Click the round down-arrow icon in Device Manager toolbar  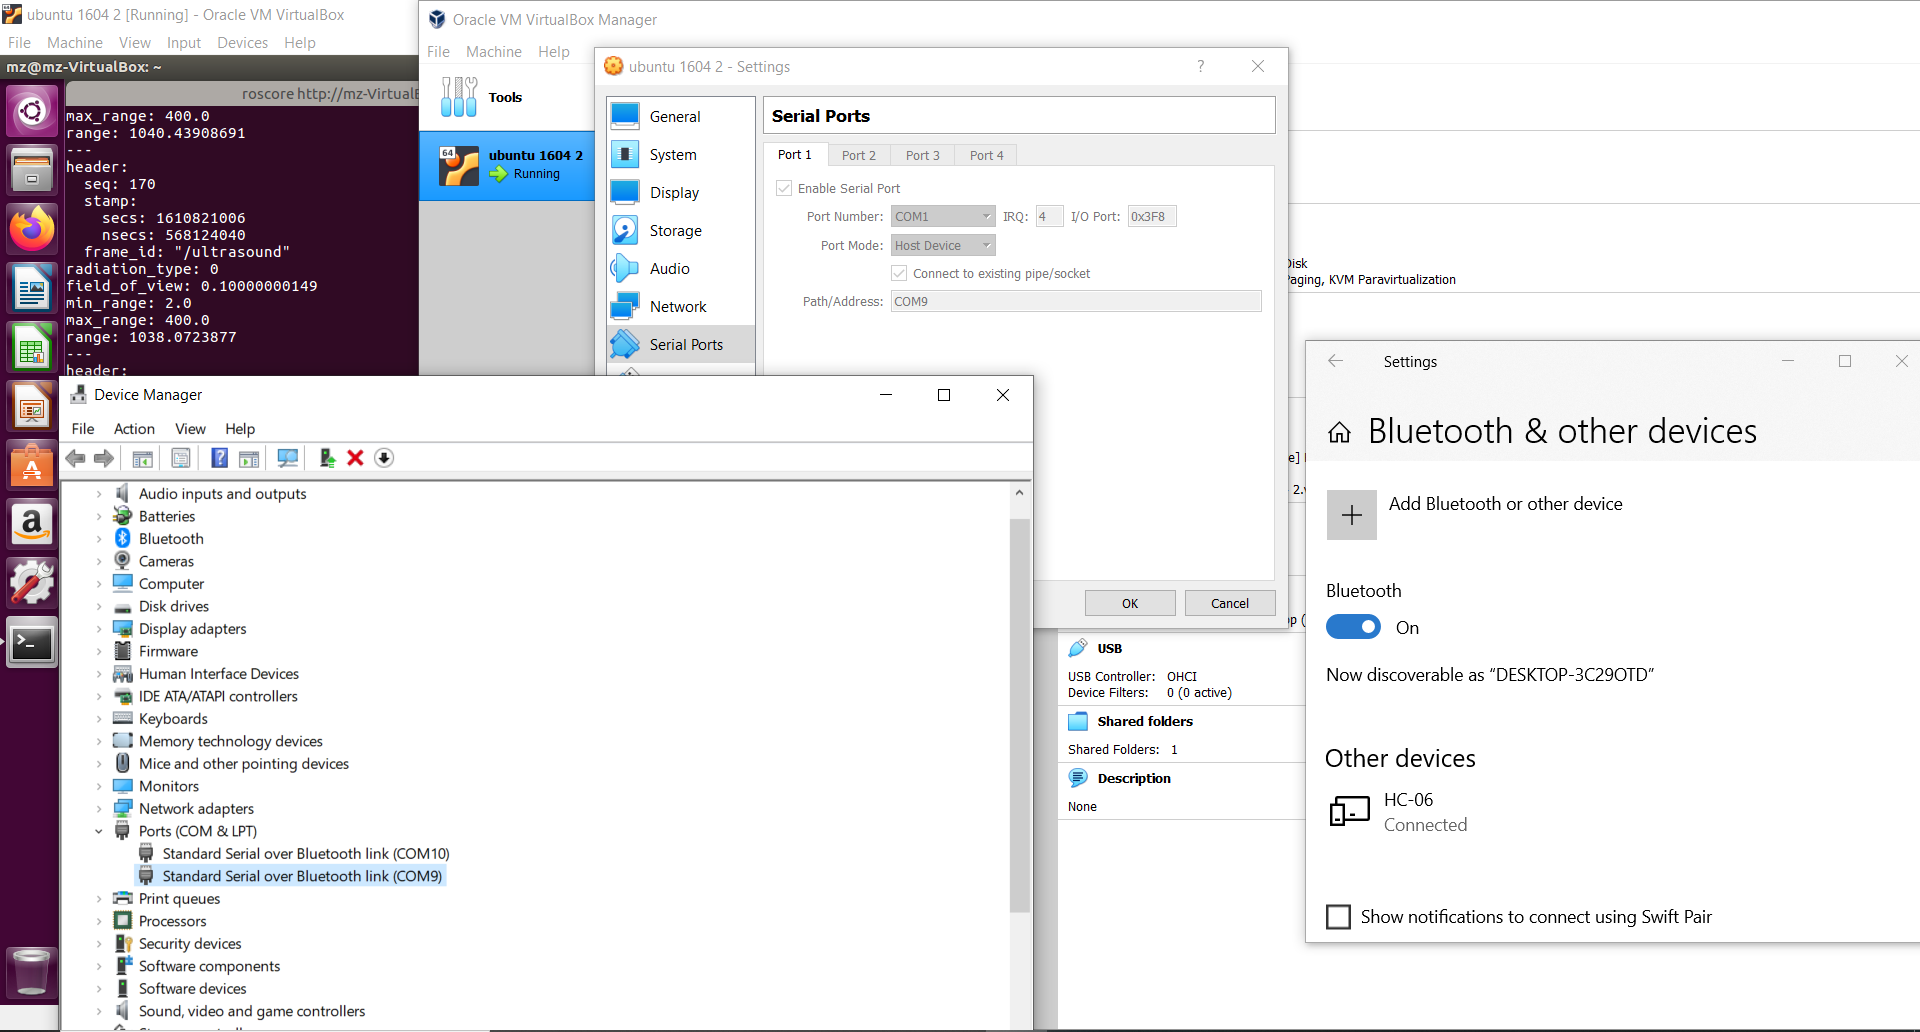point(384,458)
